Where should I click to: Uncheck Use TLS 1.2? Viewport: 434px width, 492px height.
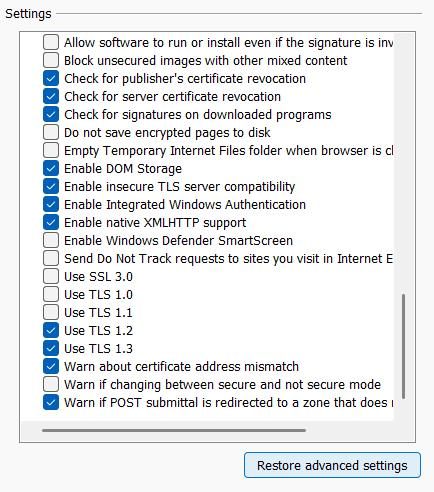51,330
